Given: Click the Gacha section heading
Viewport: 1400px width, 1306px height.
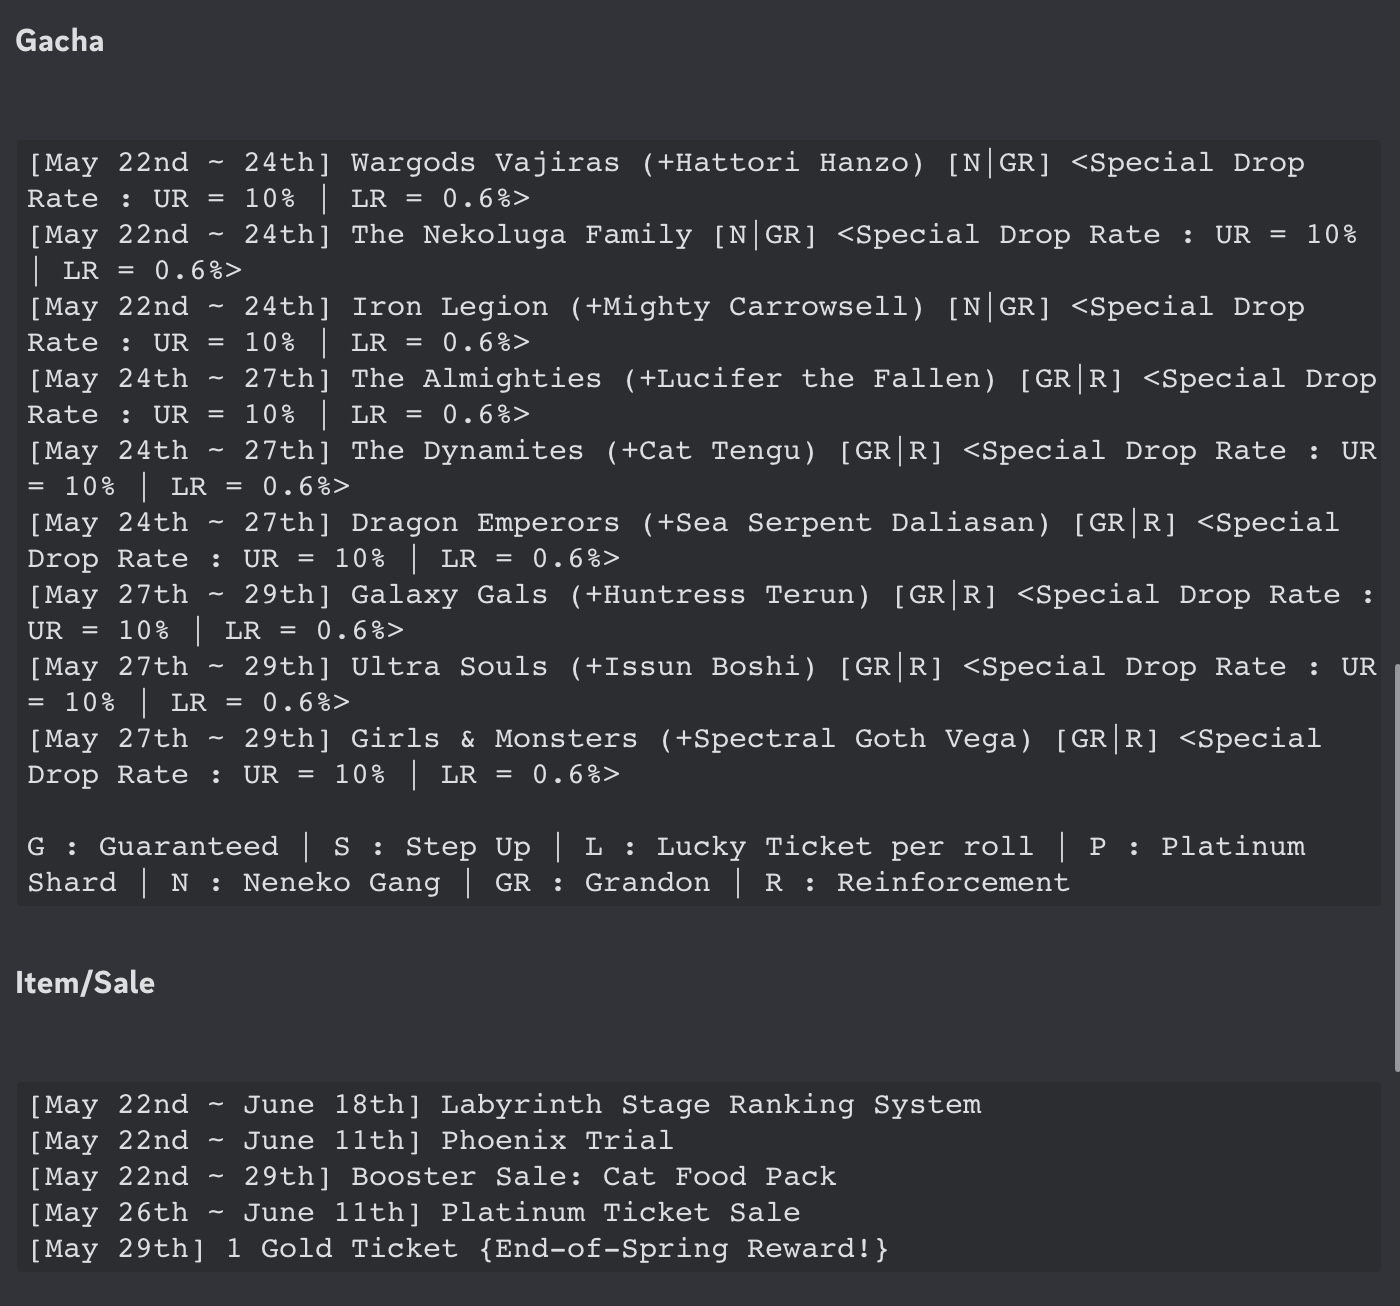Looking at the screenshot, I should click(60, 41).
